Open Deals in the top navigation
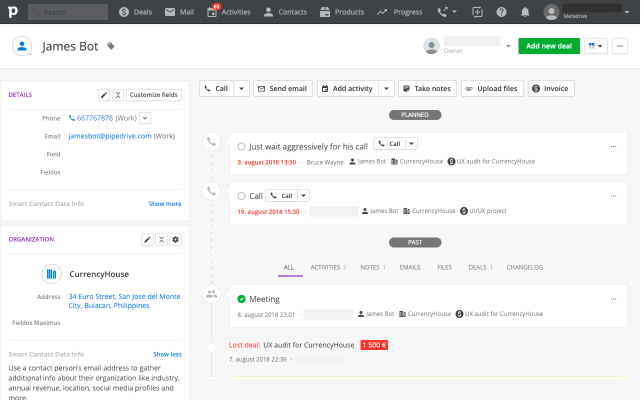The height and width of the screenshot is (401, 641). point(136,12)
